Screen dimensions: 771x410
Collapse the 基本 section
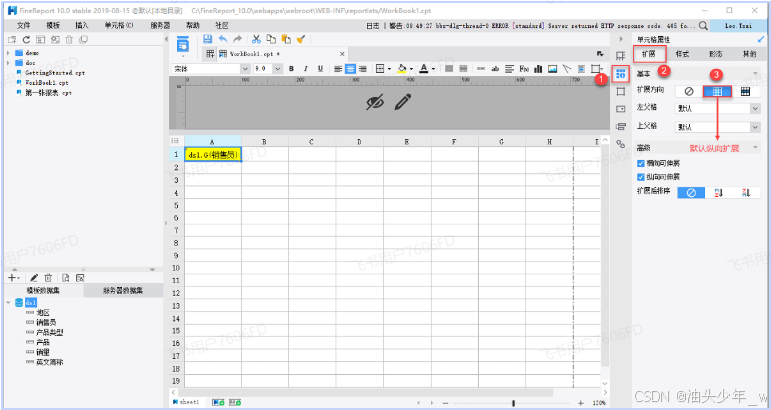[756, 74]
